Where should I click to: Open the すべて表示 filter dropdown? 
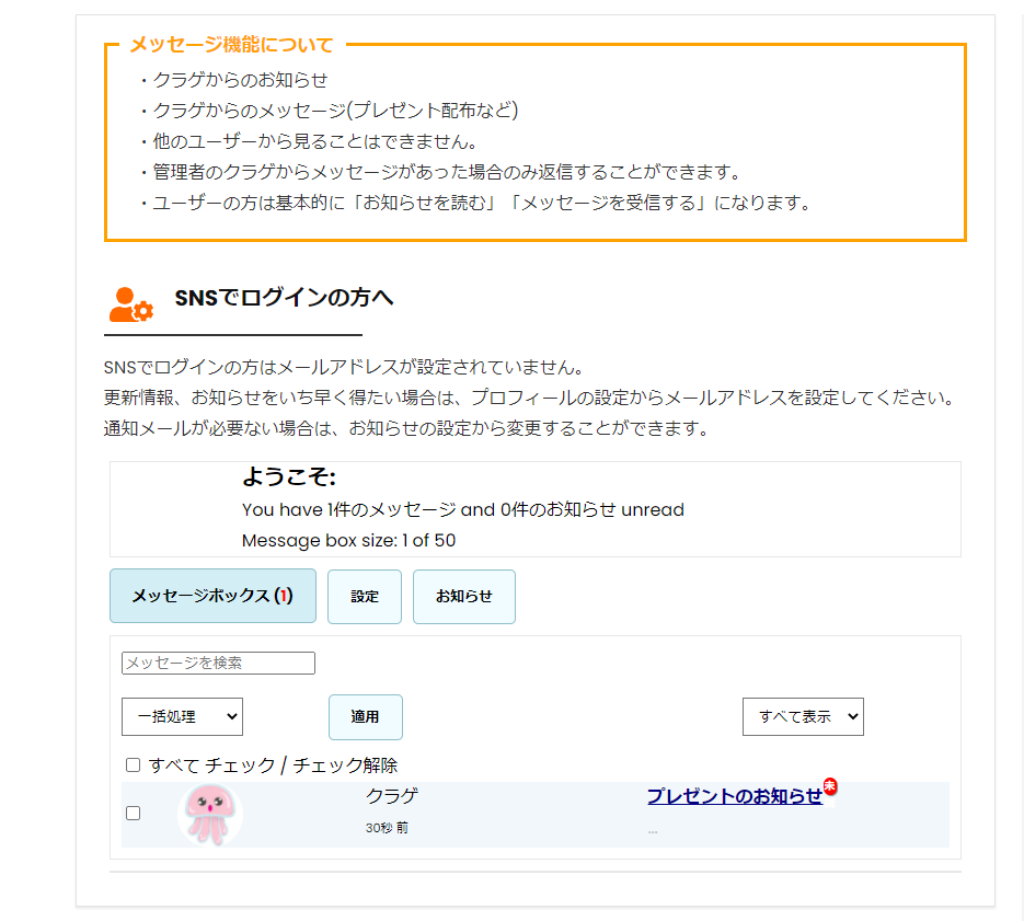[x=802, y=717]
